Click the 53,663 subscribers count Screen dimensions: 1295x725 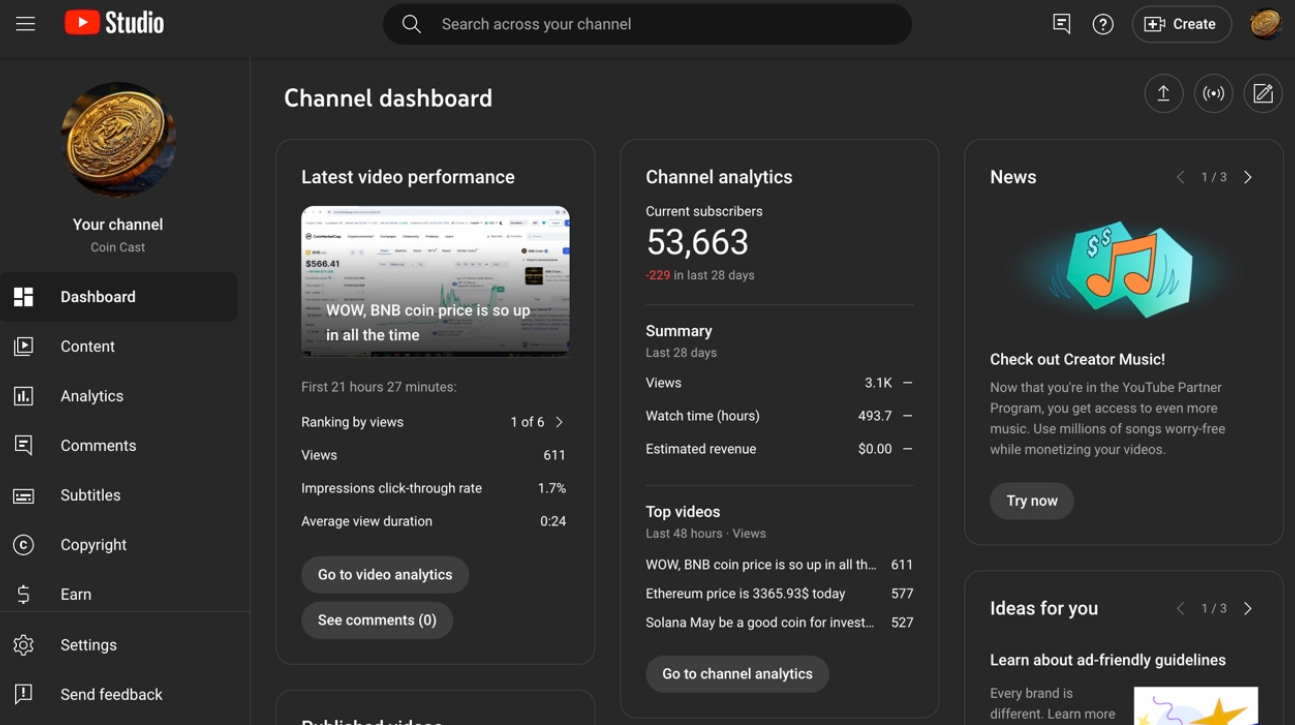697,242
